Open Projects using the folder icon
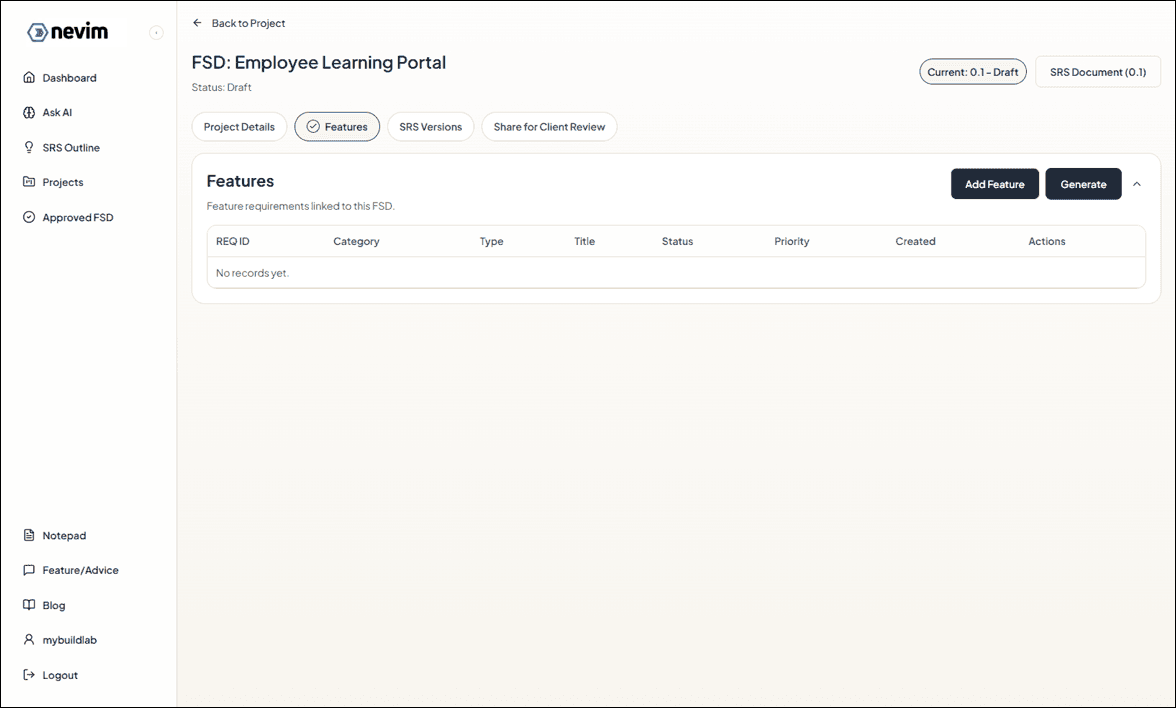1176x708 pixels. (x=30, y=182)
